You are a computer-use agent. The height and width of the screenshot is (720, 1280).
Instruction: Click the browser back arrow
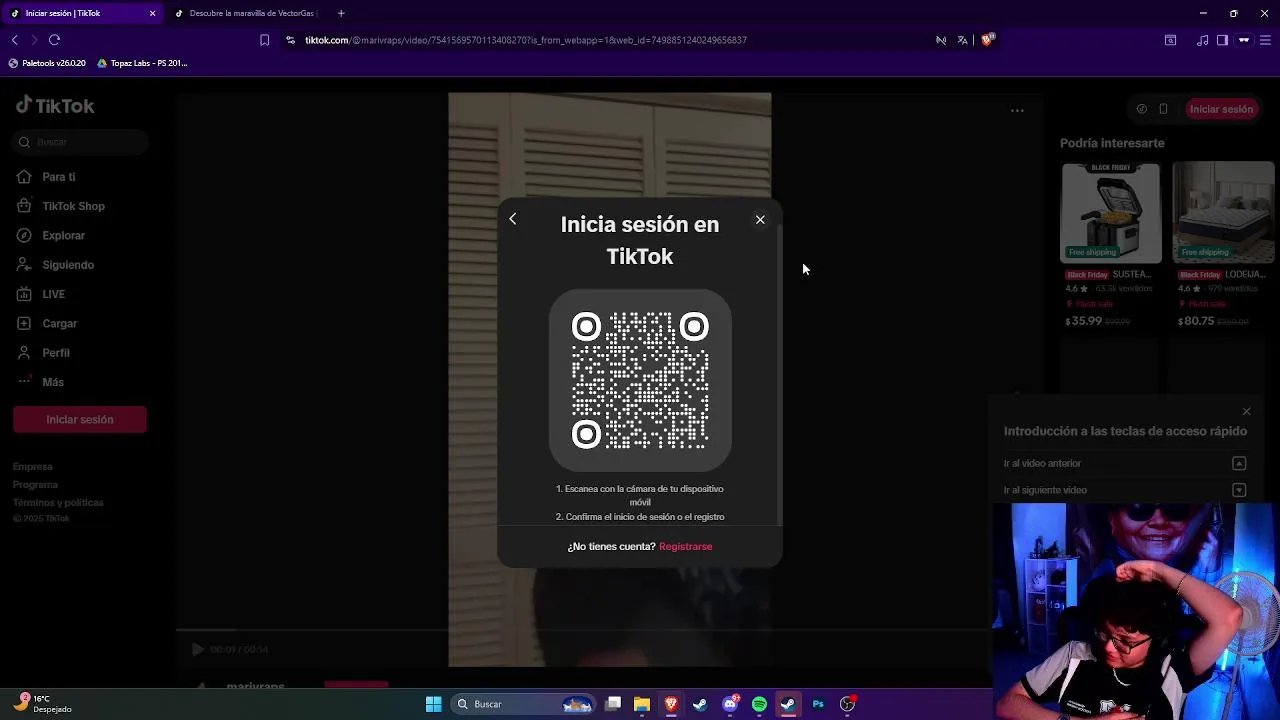click(15, 40)
